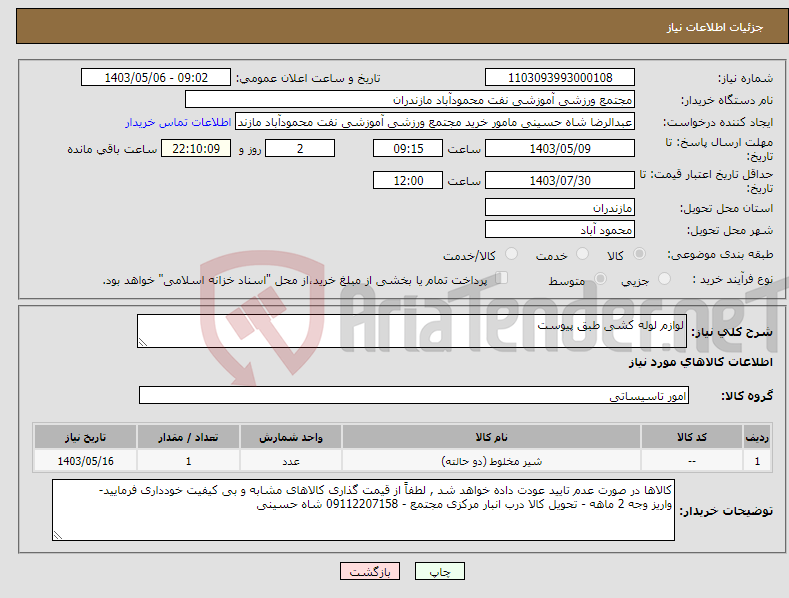Select the کالا radio button
789x598 pixels.
(x=639, y=254)
